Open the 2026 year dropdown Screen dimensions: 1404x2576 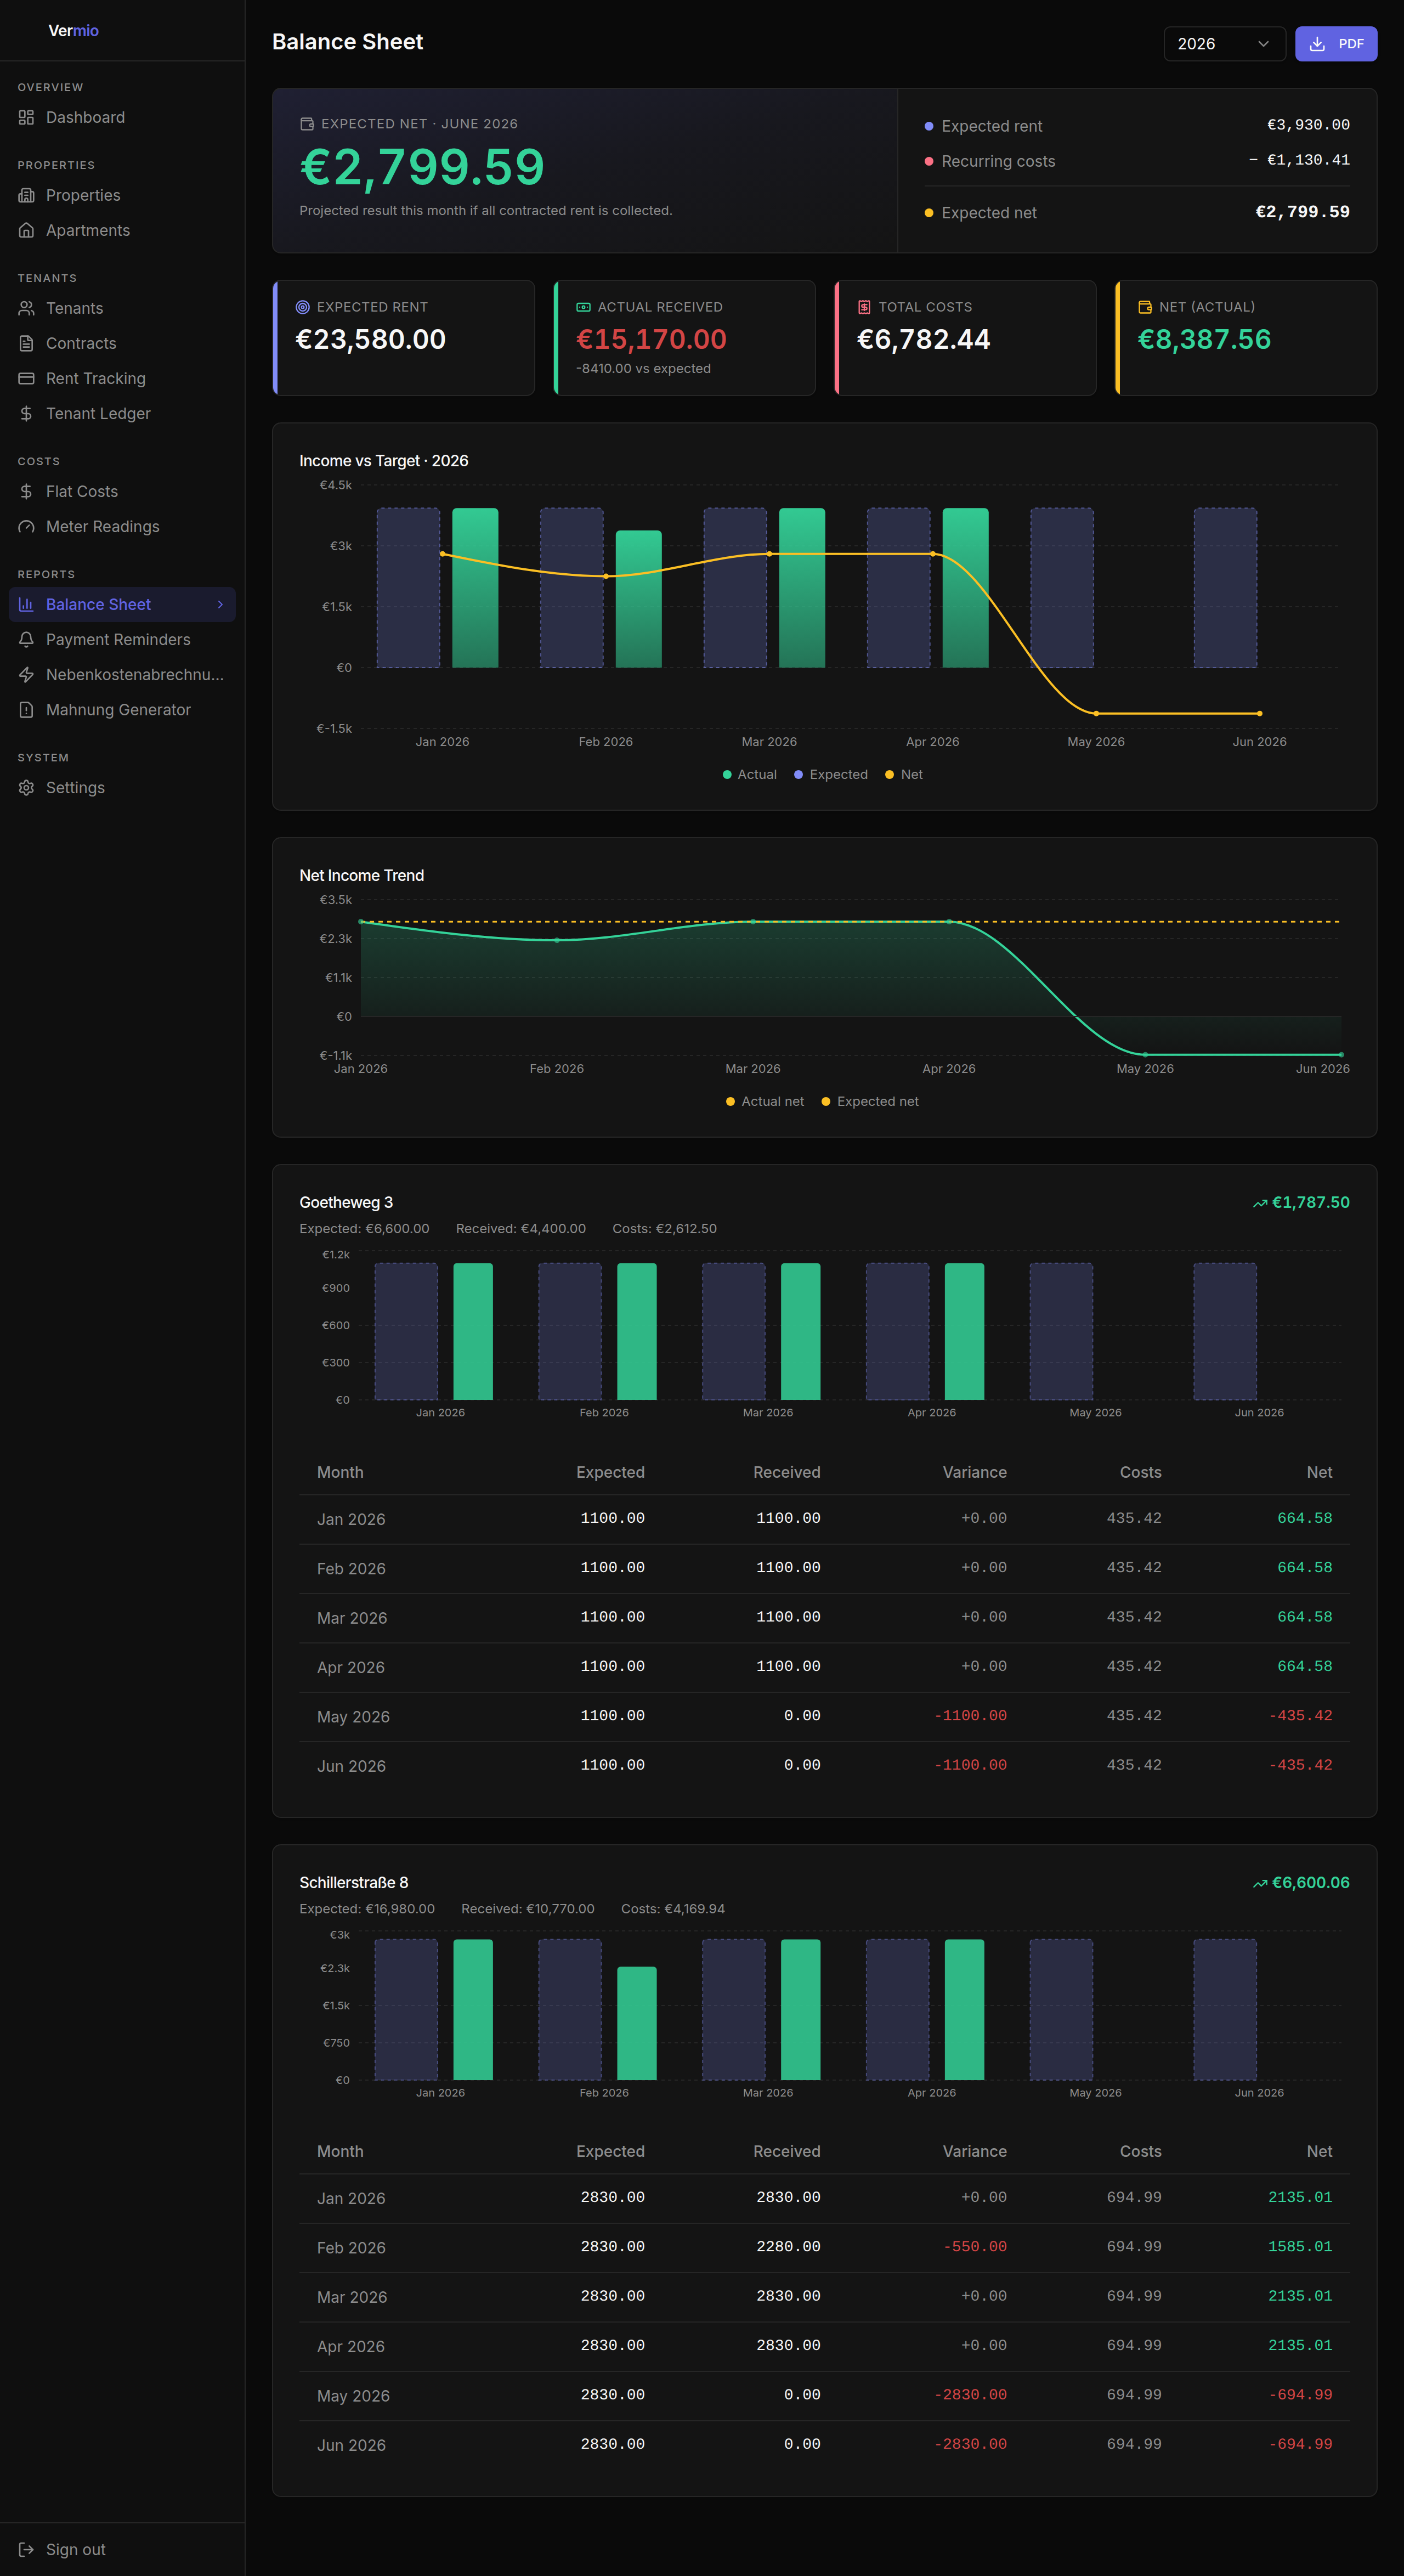[1224, 44]
